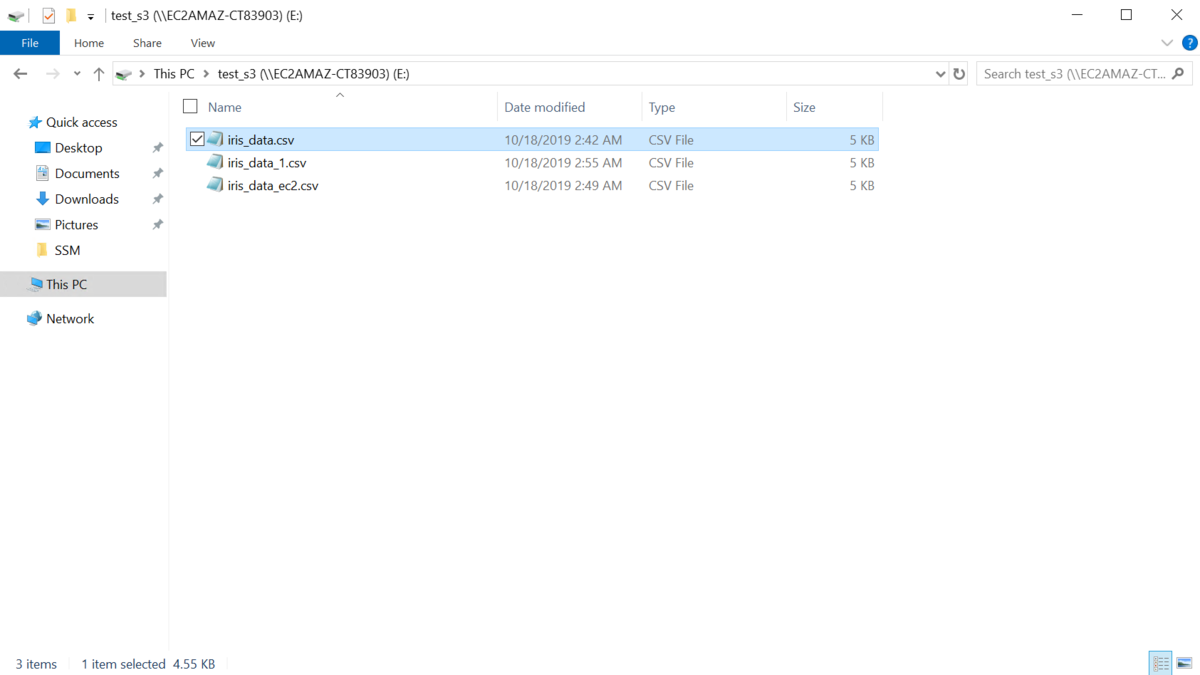Screen dimensions: 1200x675
Task: Go back with the Back arrow
Action: (20, 74)
